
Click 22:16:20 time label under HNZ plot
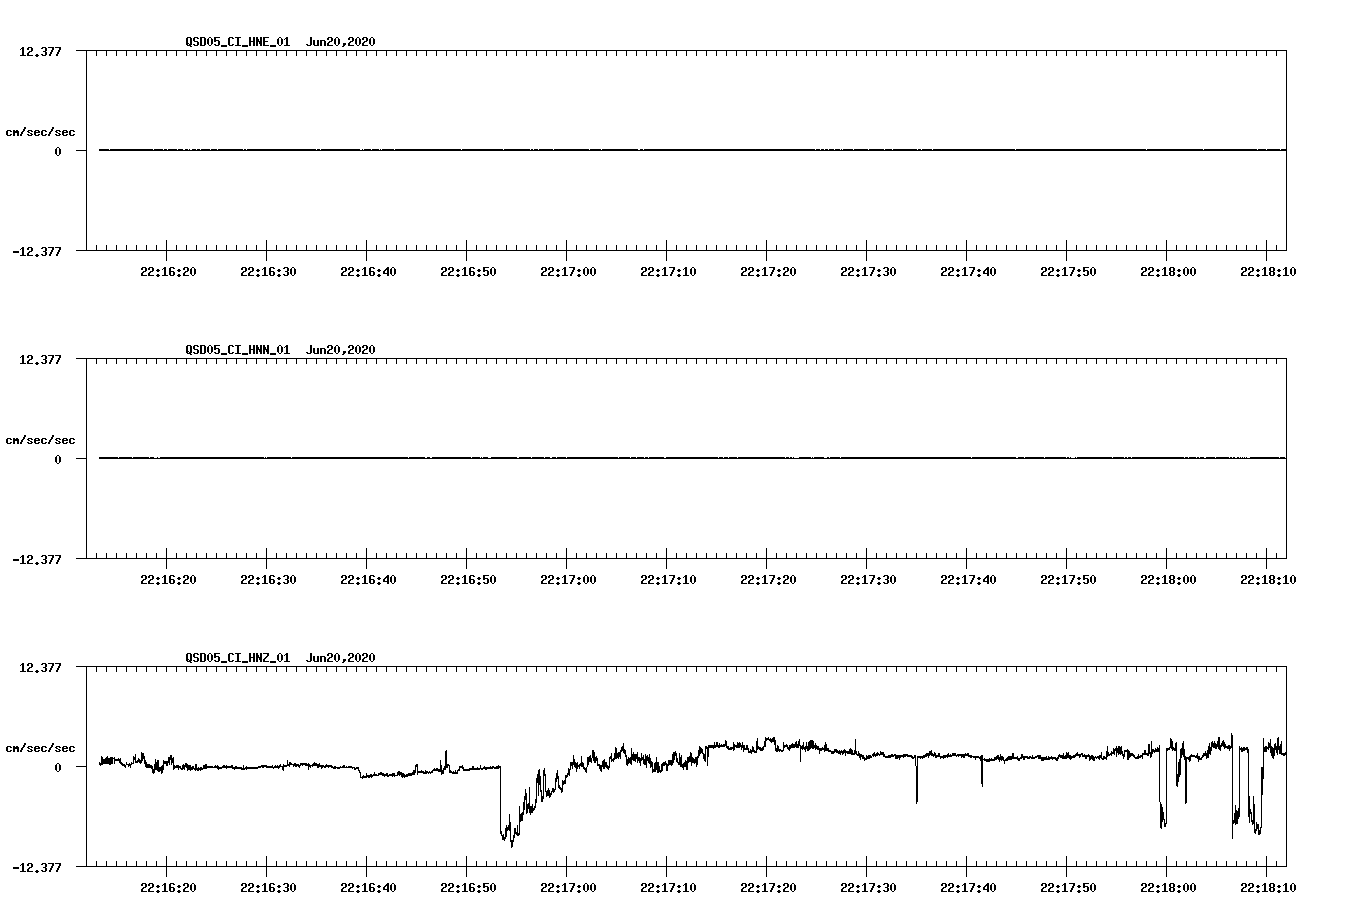pos(168,888)
